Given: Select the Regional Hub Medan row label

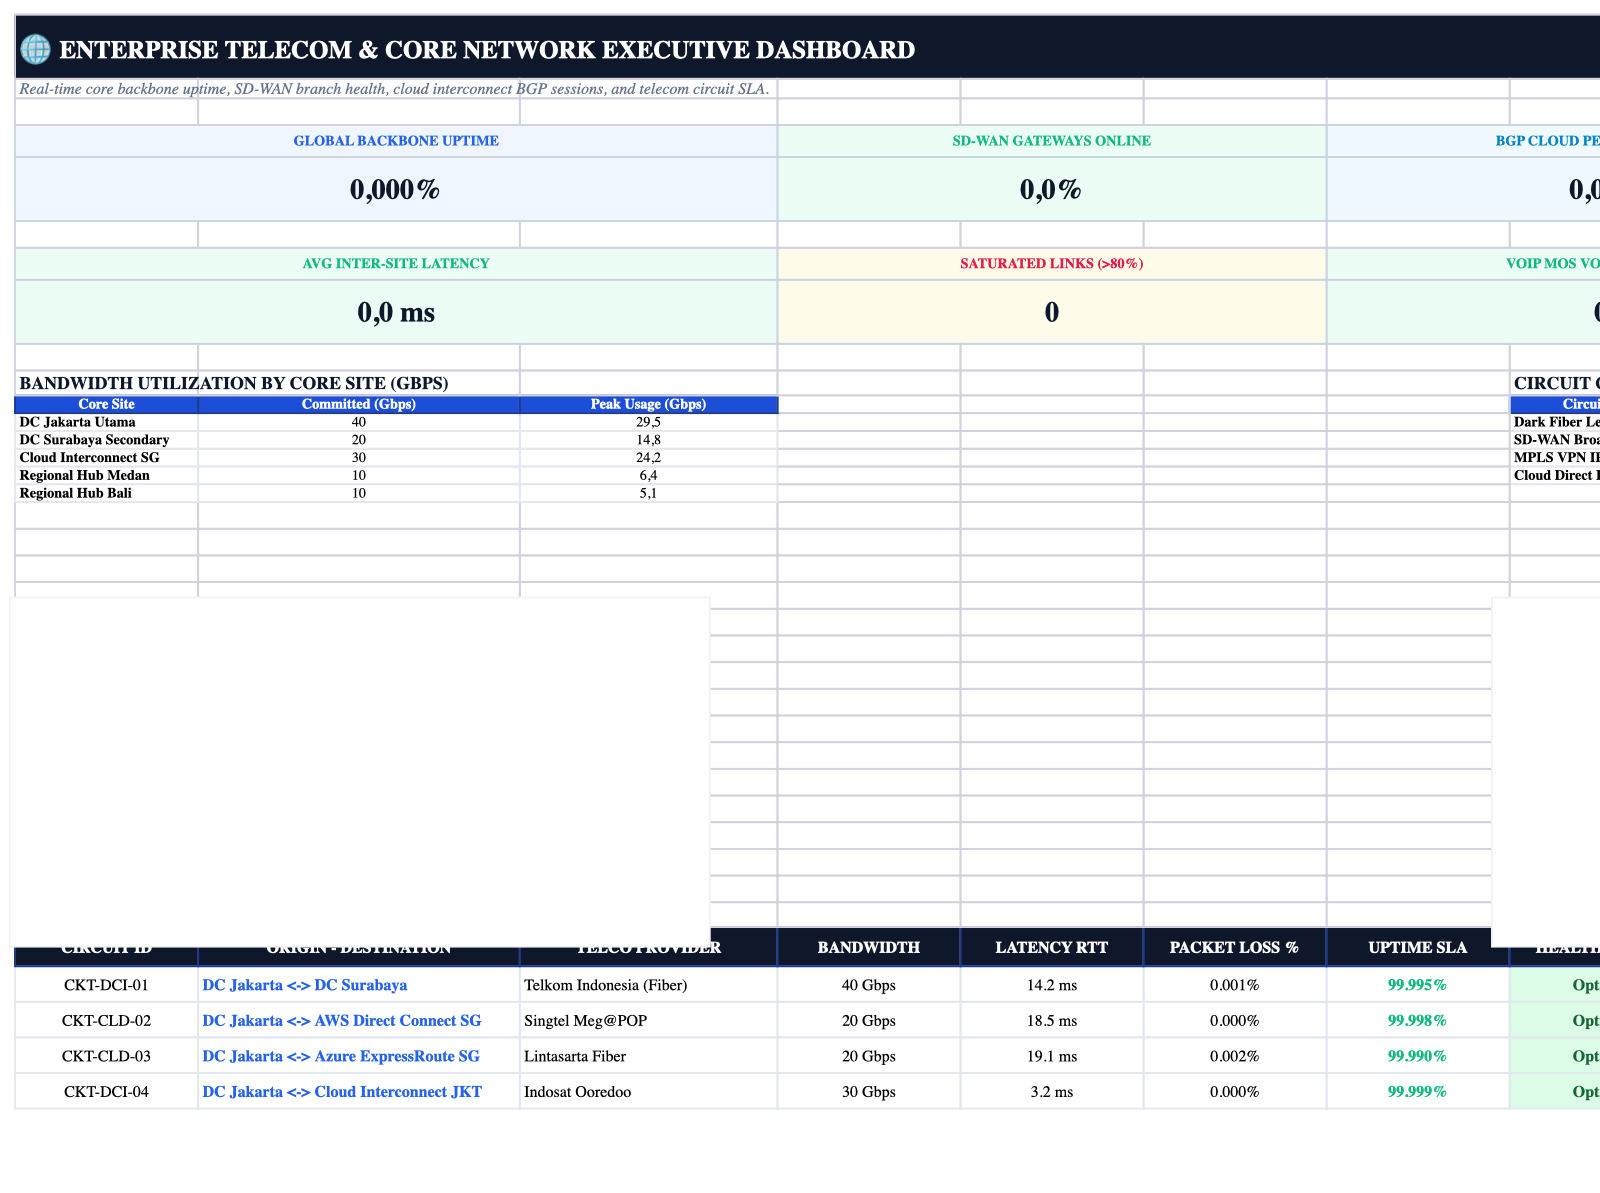Looking at the screenshot, I should pyautogui.click(x=84, y=475).
